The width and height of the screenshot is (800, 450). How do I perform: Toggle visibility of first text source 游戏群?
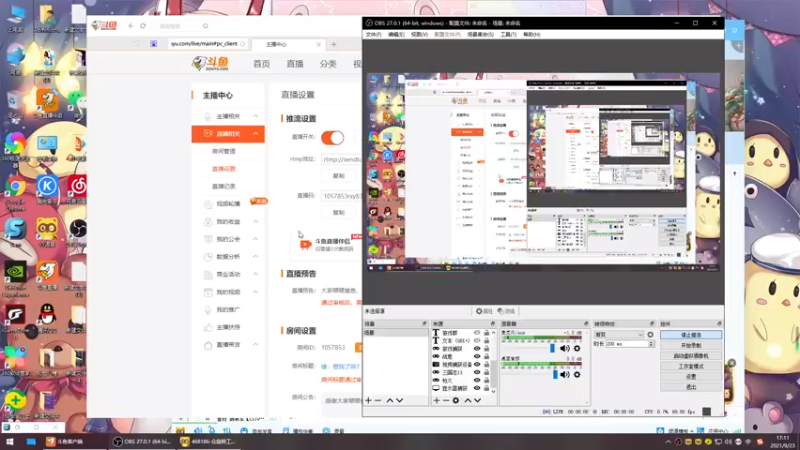coord(477,333)
